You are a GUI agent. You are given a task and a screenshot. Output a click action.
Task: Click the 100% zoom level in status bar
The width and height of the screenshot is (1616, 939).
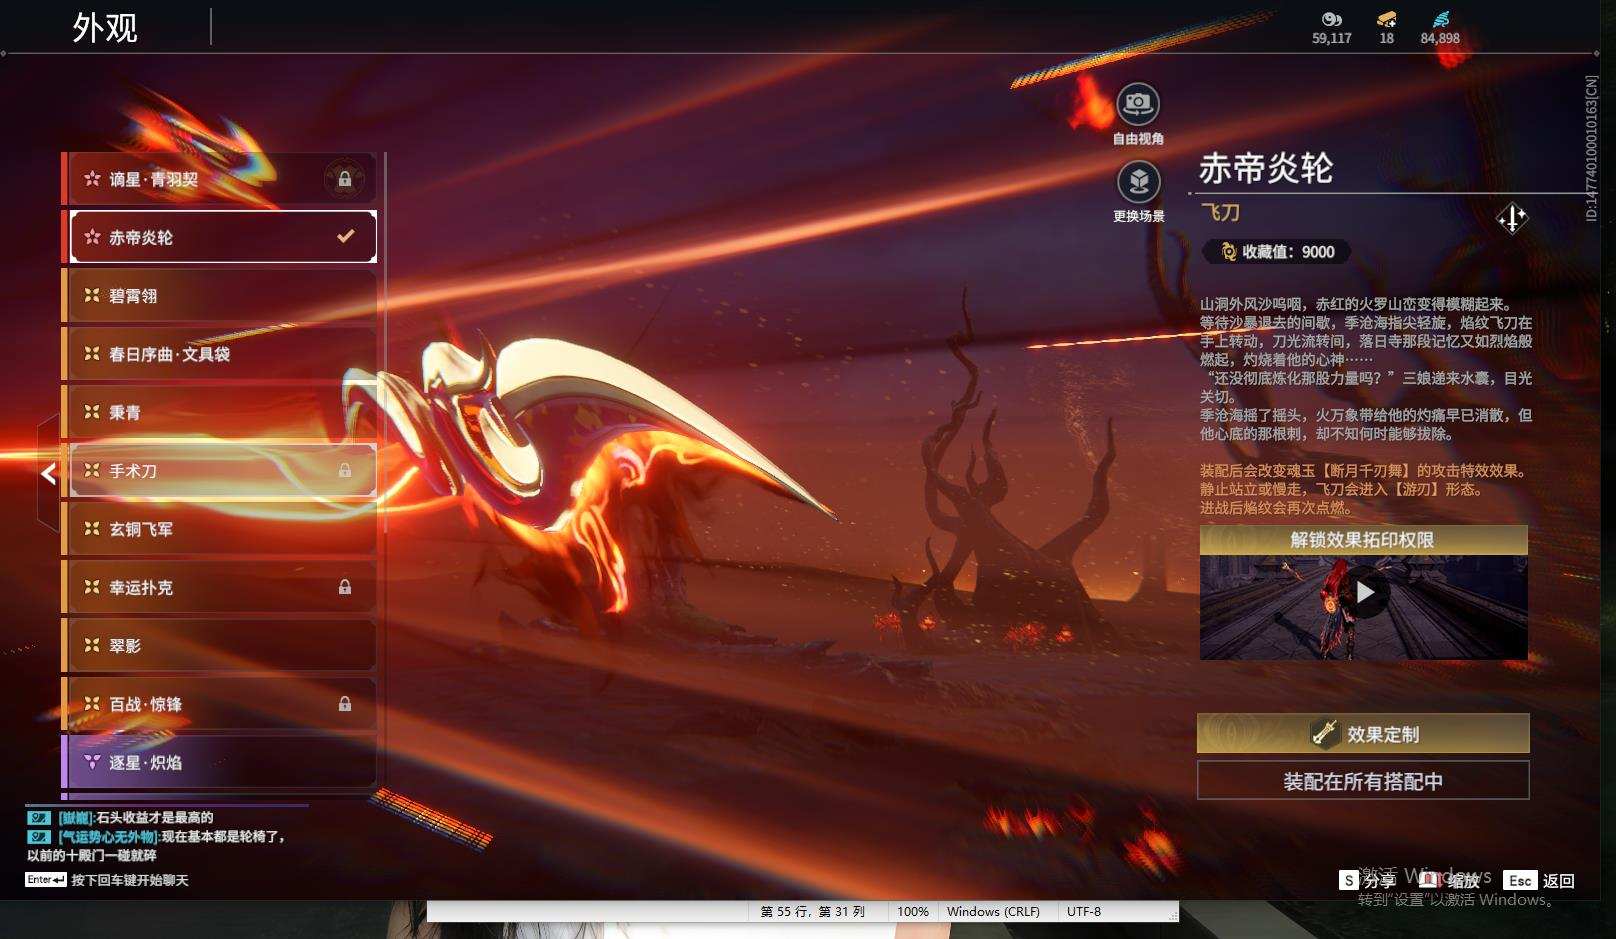coord(912,911)
